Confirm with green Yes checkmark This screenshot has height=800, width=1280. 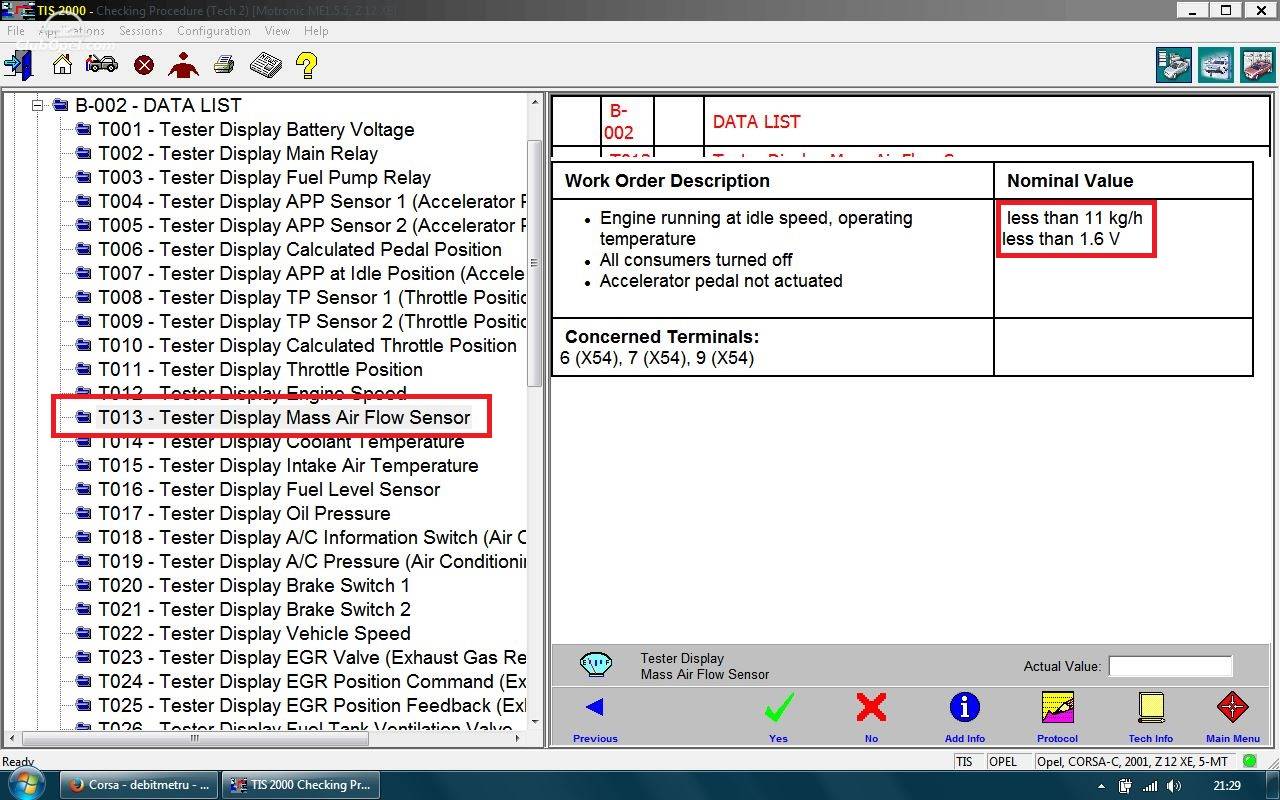778,716
